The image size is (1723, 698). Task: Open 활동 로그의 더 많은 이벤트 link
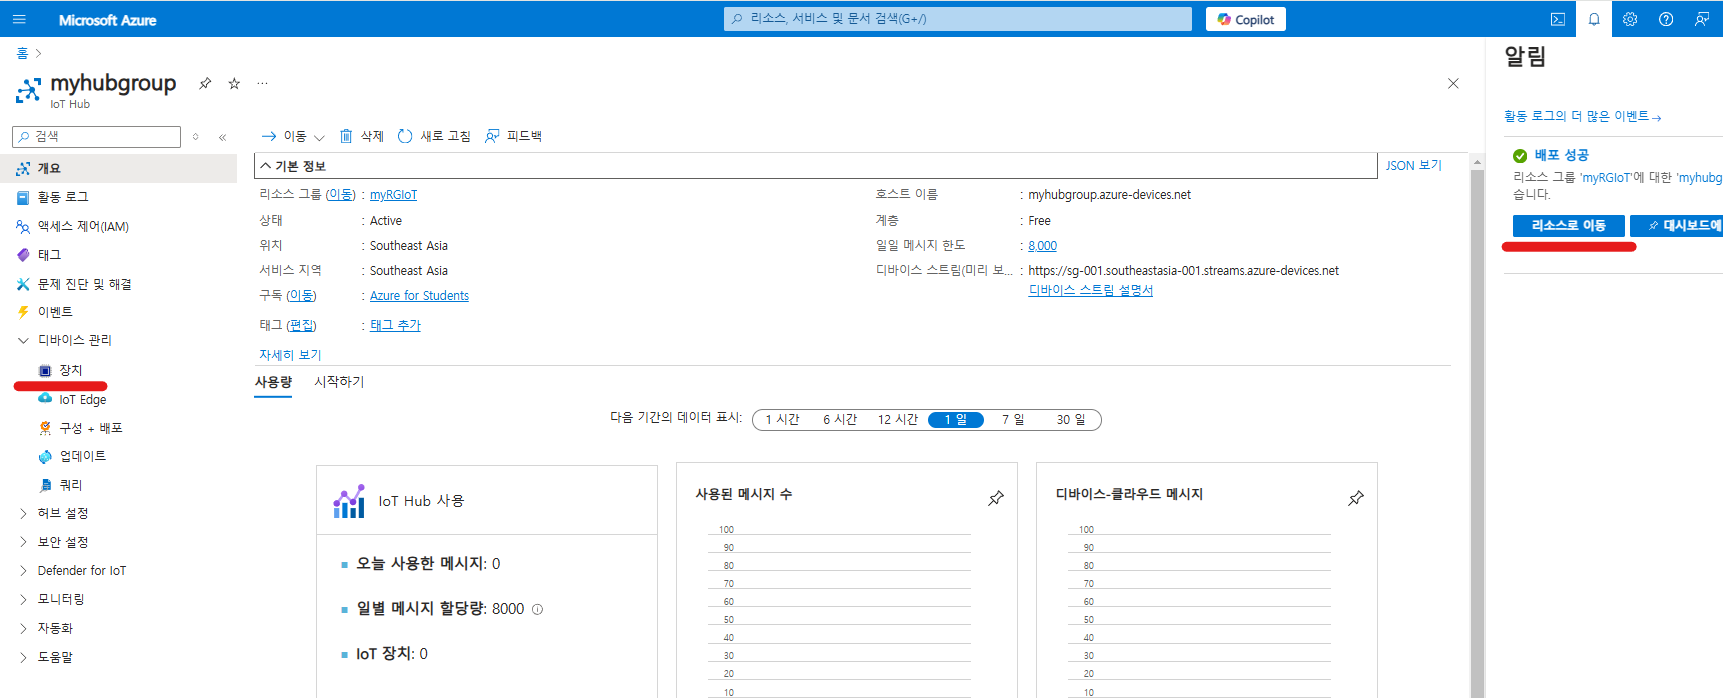point(1582,117)
